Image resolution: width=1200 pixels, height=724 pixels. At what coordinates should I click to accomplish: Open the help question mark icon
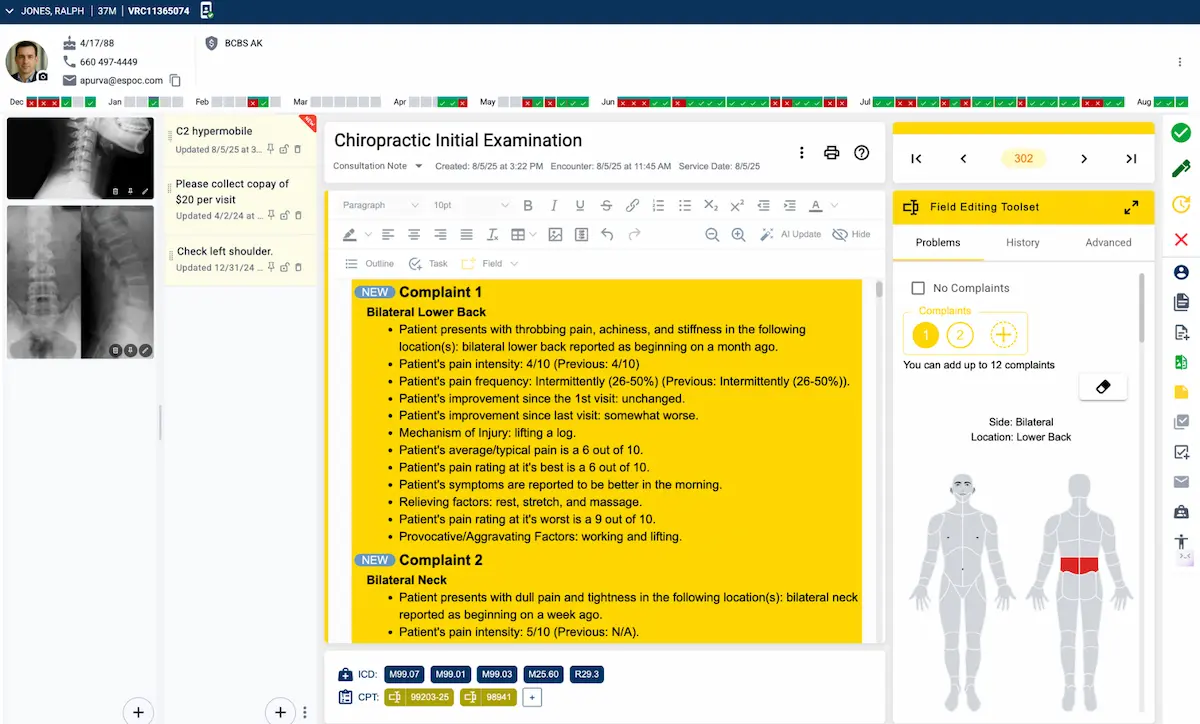(861, 153)
